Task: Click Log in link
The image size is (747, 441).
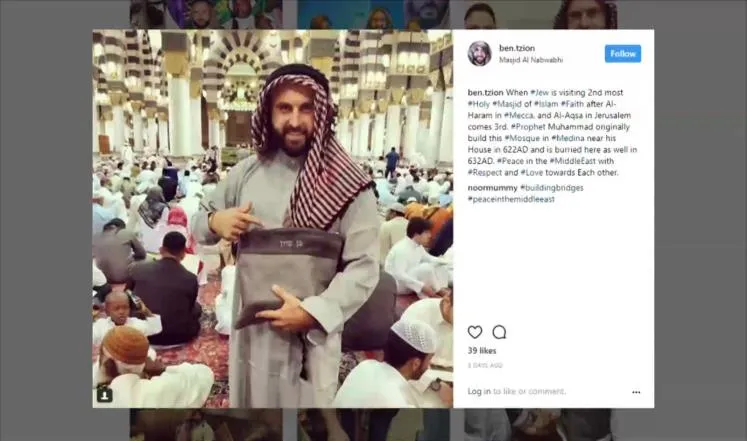Action: tap(479, 391)
